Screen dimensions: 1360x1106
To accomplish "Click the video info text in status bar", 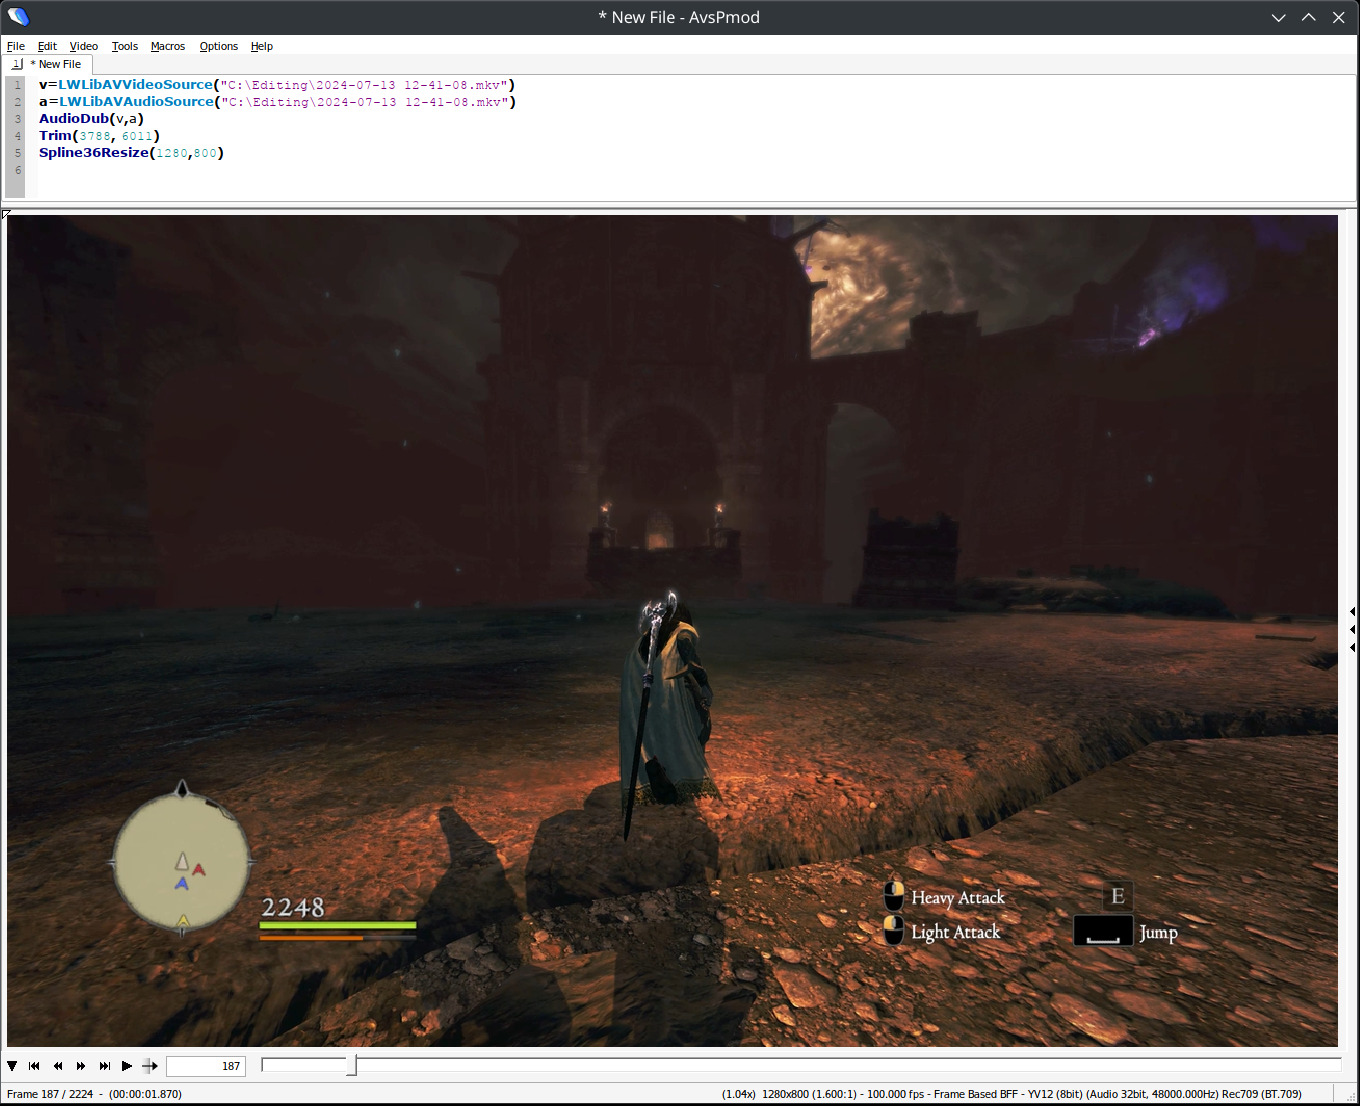I will tap(1012, 1094).
